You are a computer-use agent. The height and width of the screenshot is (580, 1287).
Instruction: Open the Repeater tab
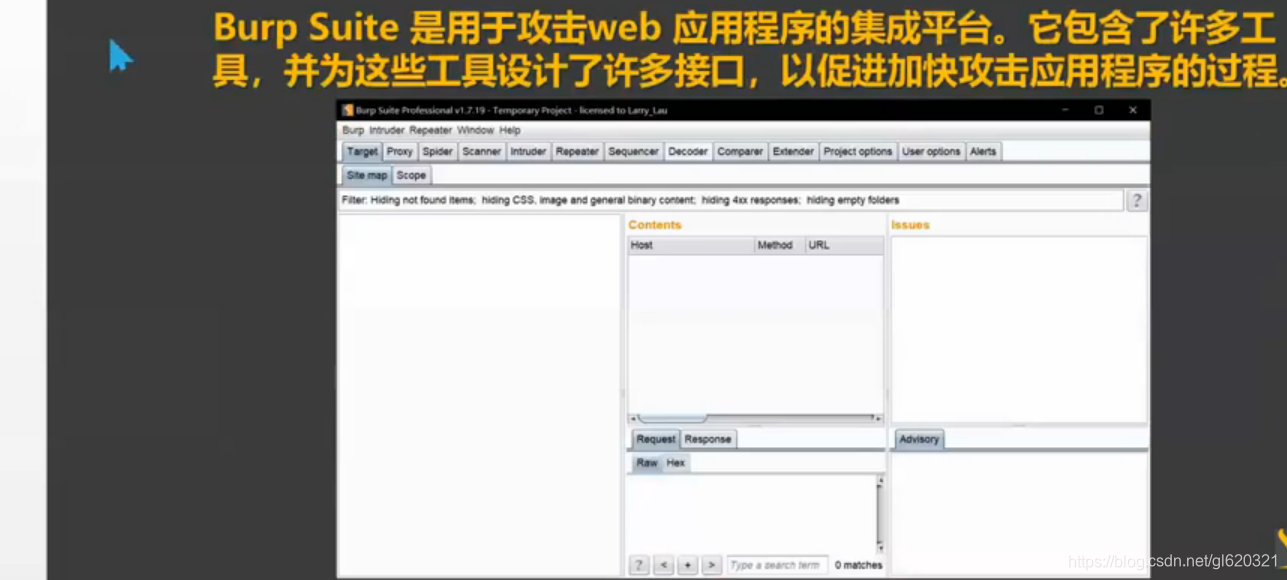(577, 152)
